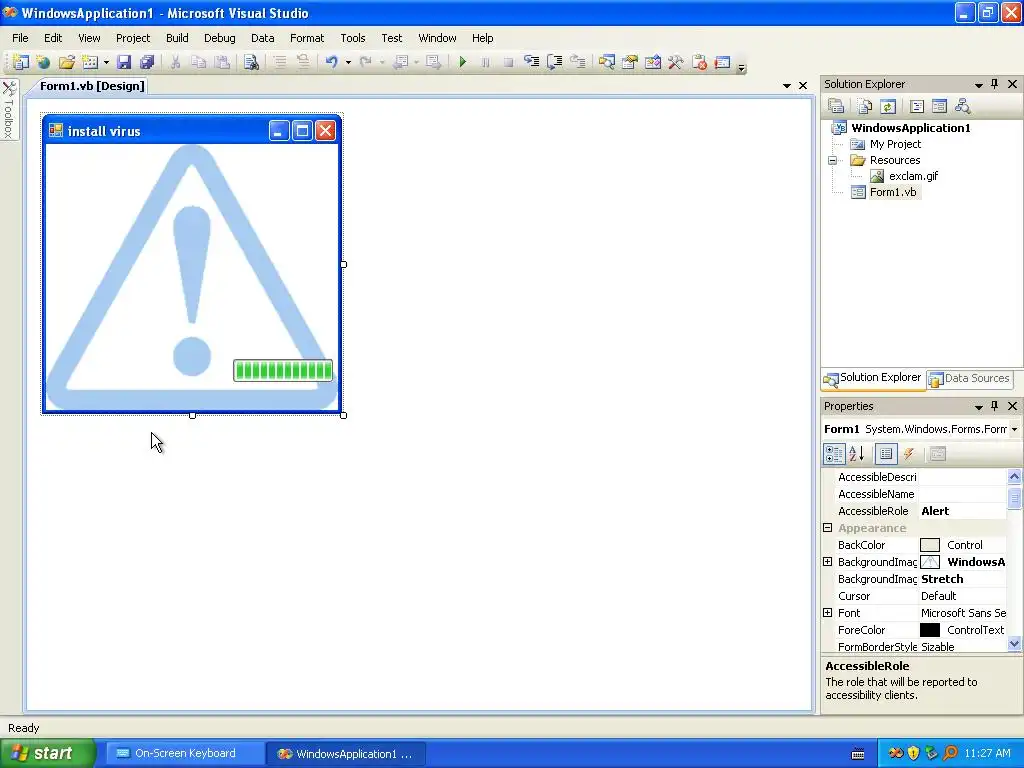The width and height of the screenshot is (1024, 768).
Task: Select the Form1.vb [Design] tab
Action: pos(92,86)
